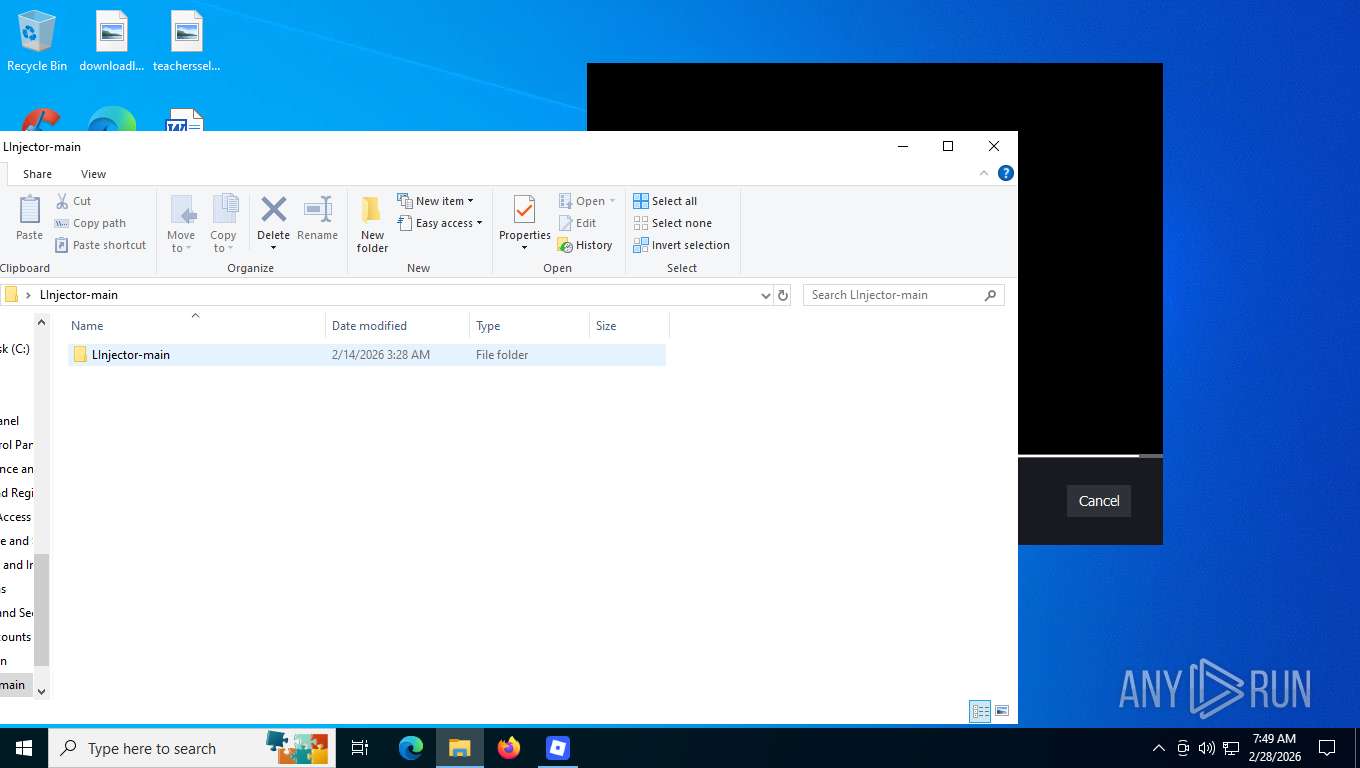Collapse the ribbon with the chevron

pyautogui.click(x=984, y=173)
